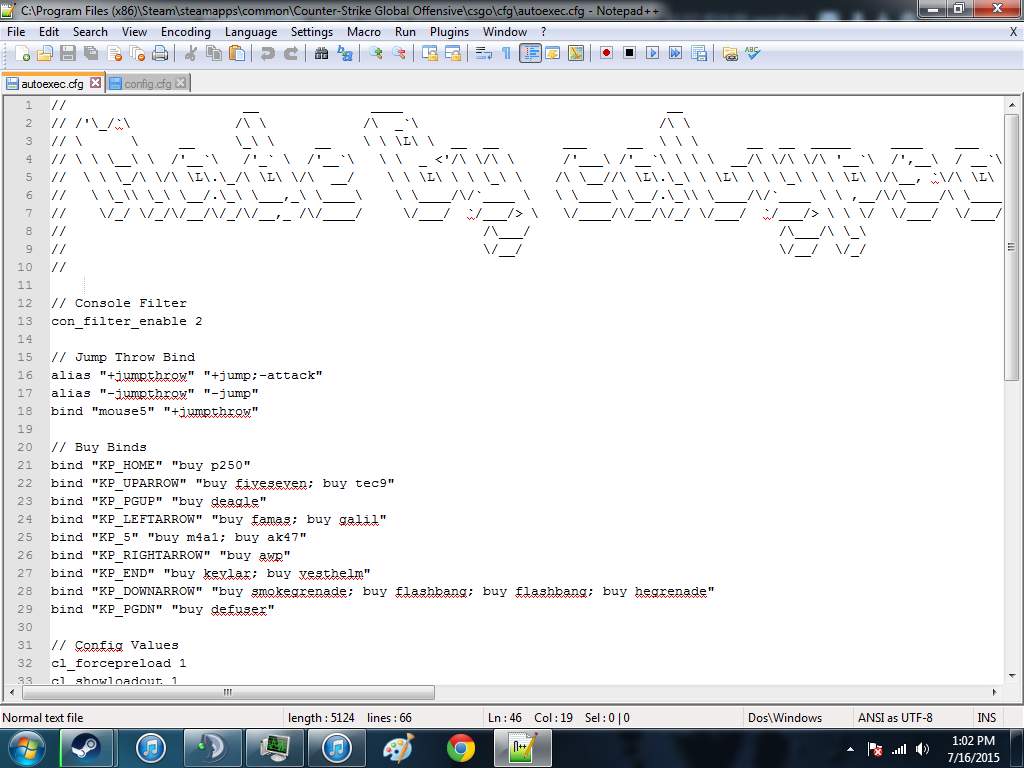The height and width of the screenshot is (768, 1024).
Task: Open Google Chrome from the taskbar
Action: [x=460, y=748]
